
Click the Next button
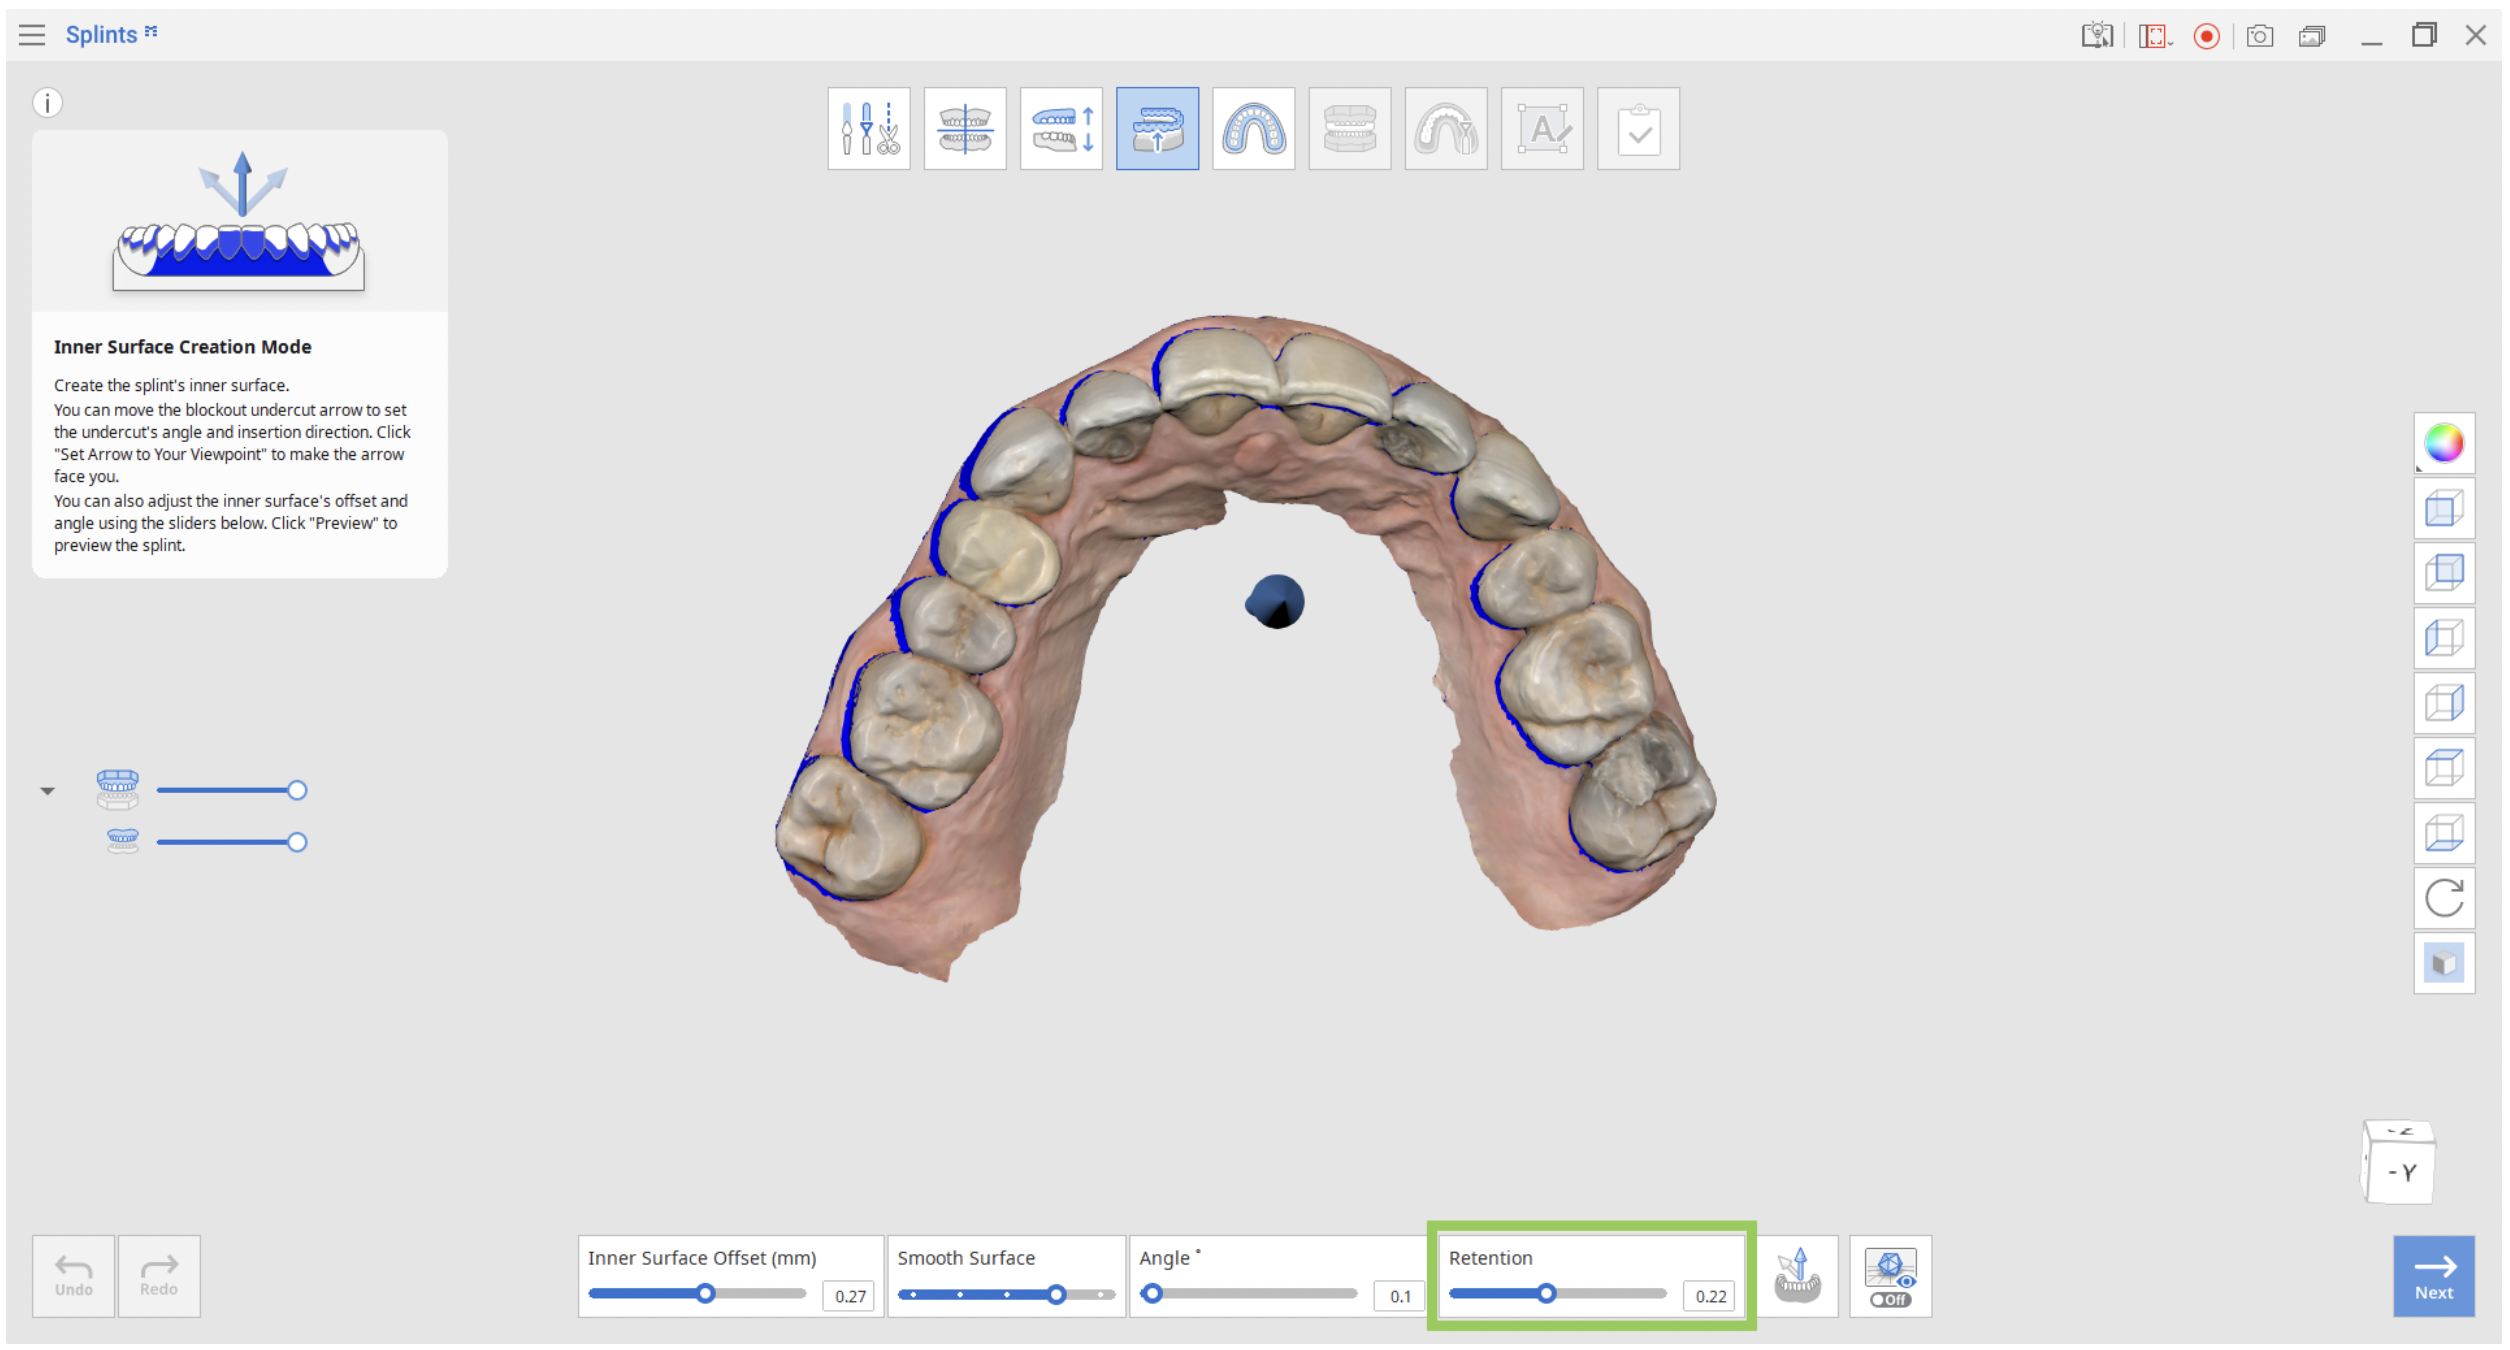tap(2433, 1276)
